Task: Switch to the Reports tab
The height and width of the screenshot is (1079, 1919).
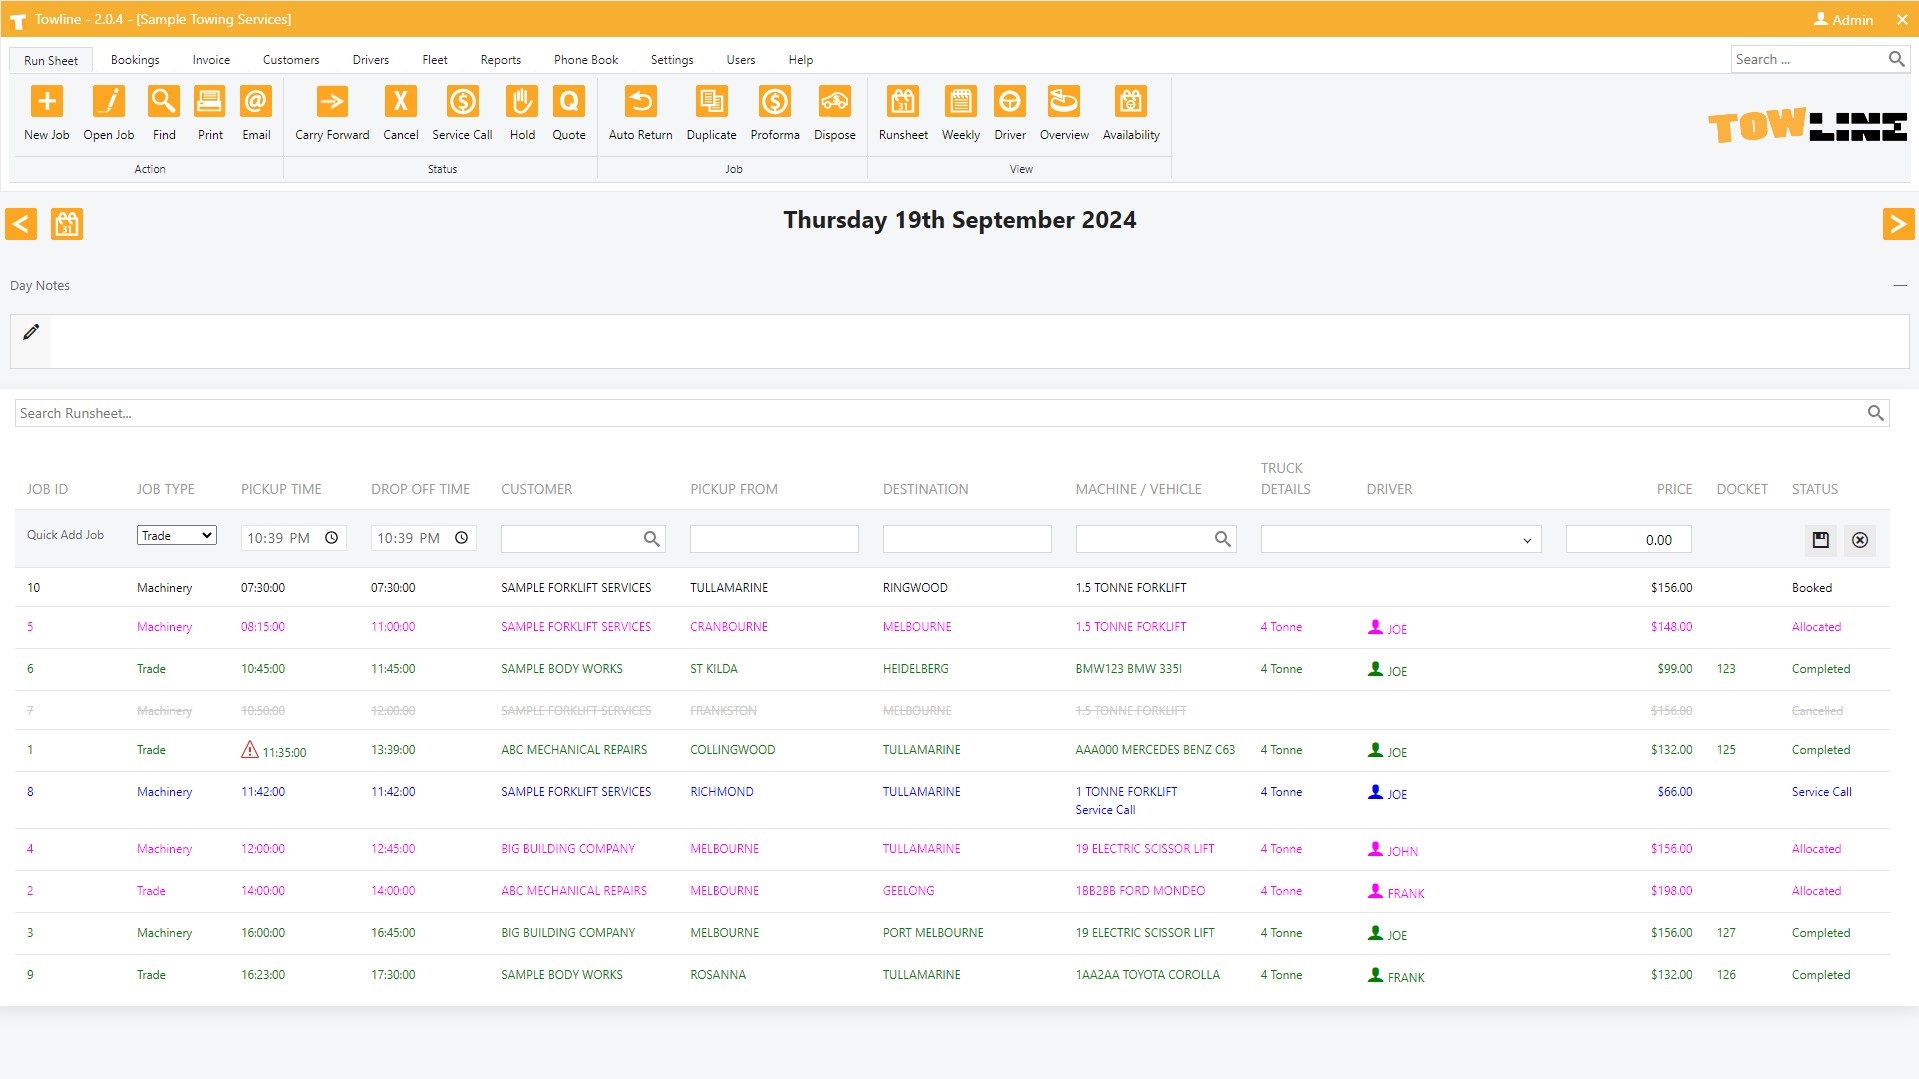Action: click(x=500, y=60)
